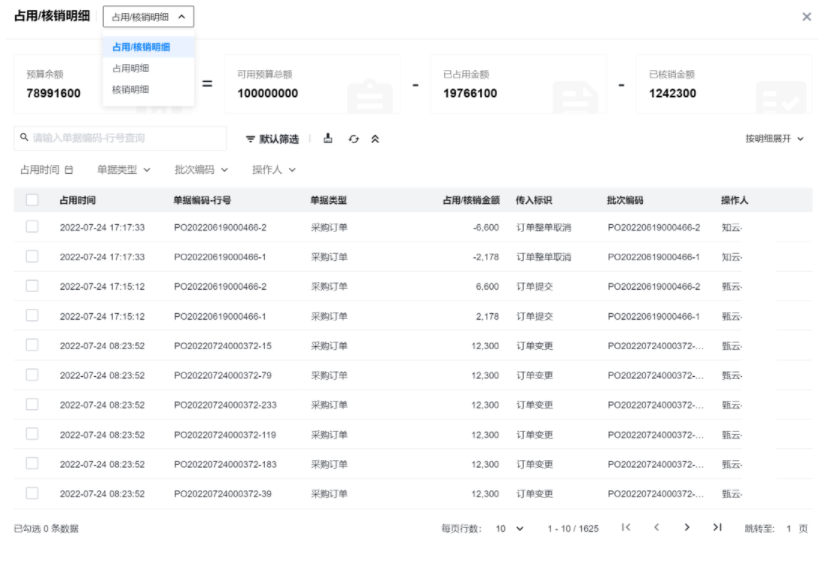Click 操作人 column header
This screenshot has width=834, height=571.
(x=734, y=200)
